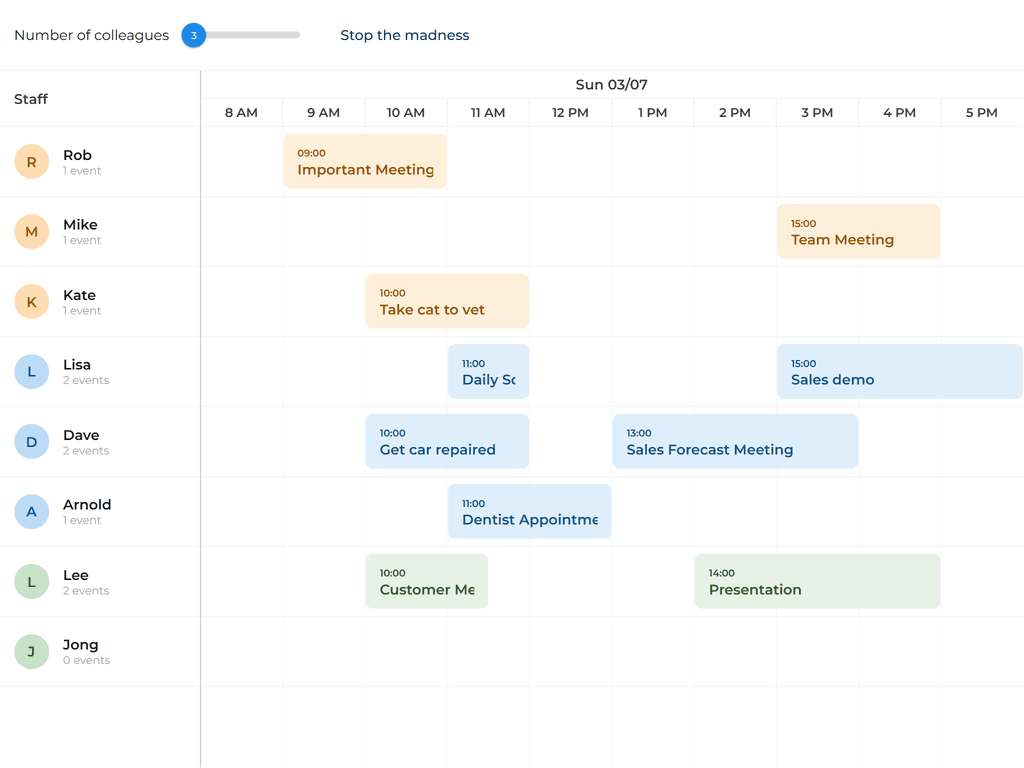Click Dave's blue avatar icon
The width and height of the screenshot is (1024, 768).
[x=31, y=441]
